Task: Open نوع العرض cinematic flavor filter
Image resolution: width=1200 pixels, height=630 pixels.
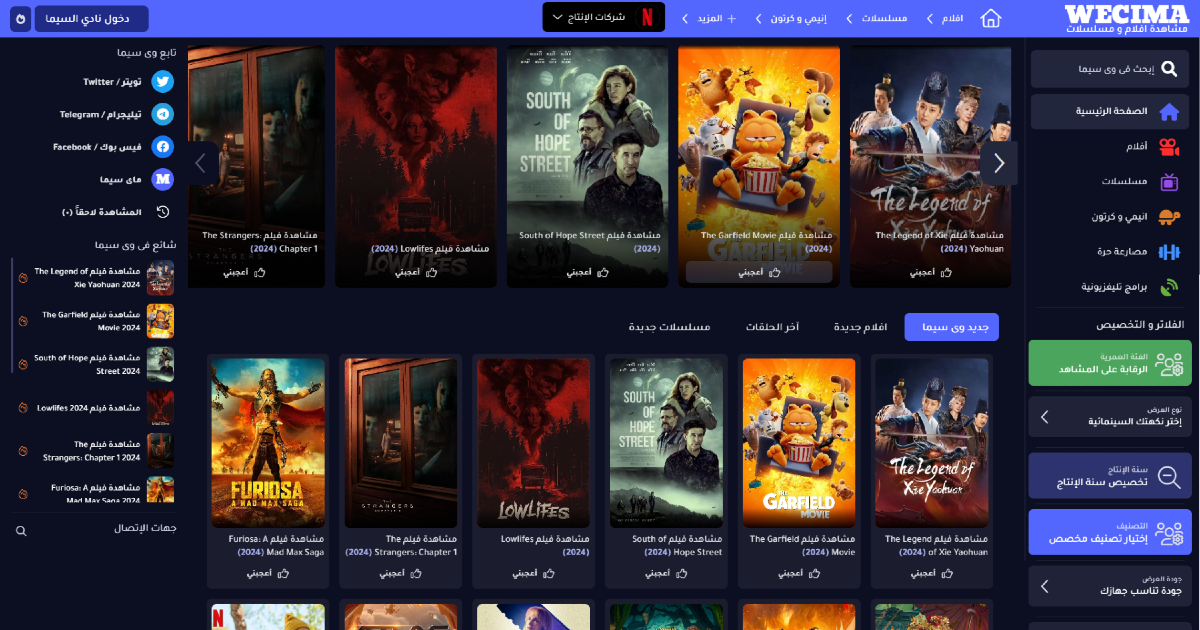Action: [1110, 416]
